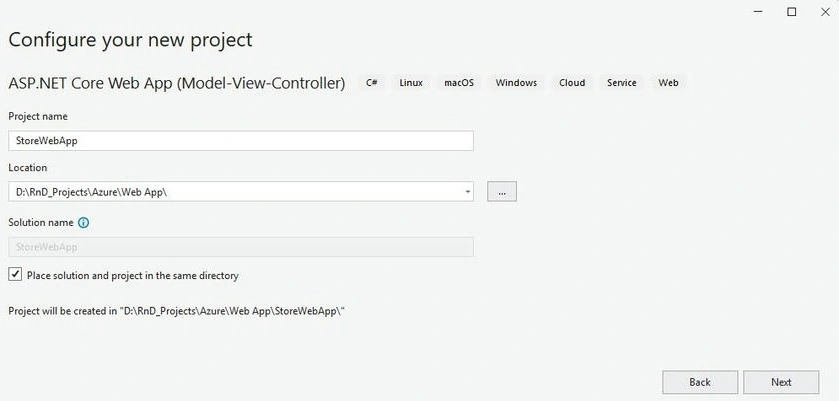This screenshot has height=401, width=839.
Task: Click the Linux tag
Action: coord(411,83)
